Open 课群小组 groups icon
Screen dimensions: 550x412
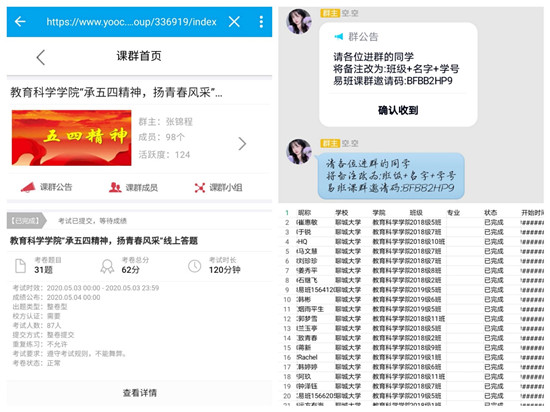click(200, 188)
